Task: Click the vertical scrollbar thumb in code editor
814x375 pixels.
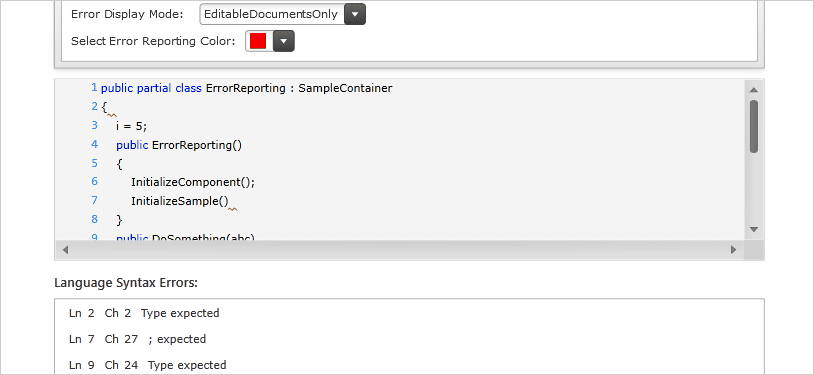Action: point(754,126)
